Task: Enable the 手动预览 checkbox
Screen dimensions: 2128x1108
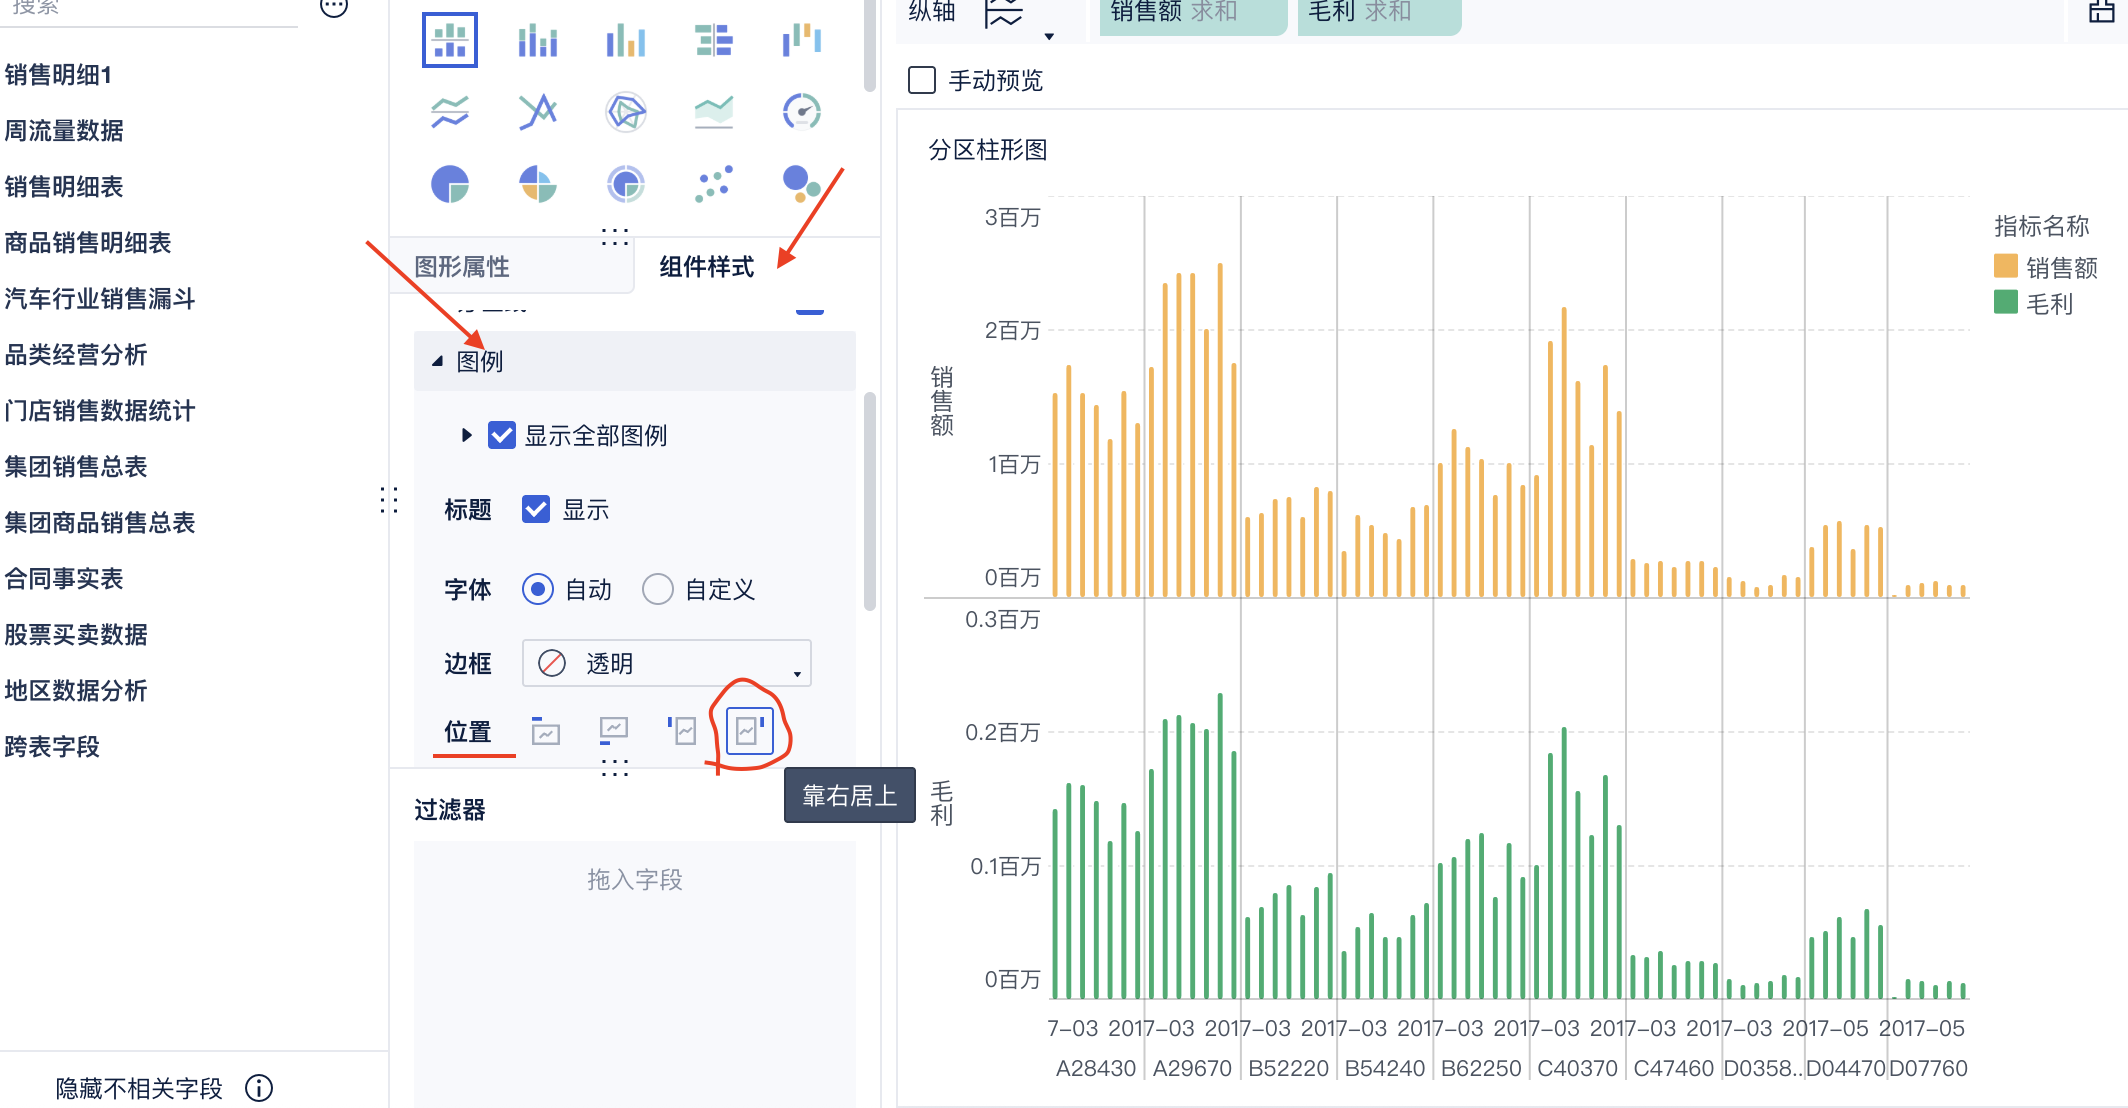Action: pos(922,80)
